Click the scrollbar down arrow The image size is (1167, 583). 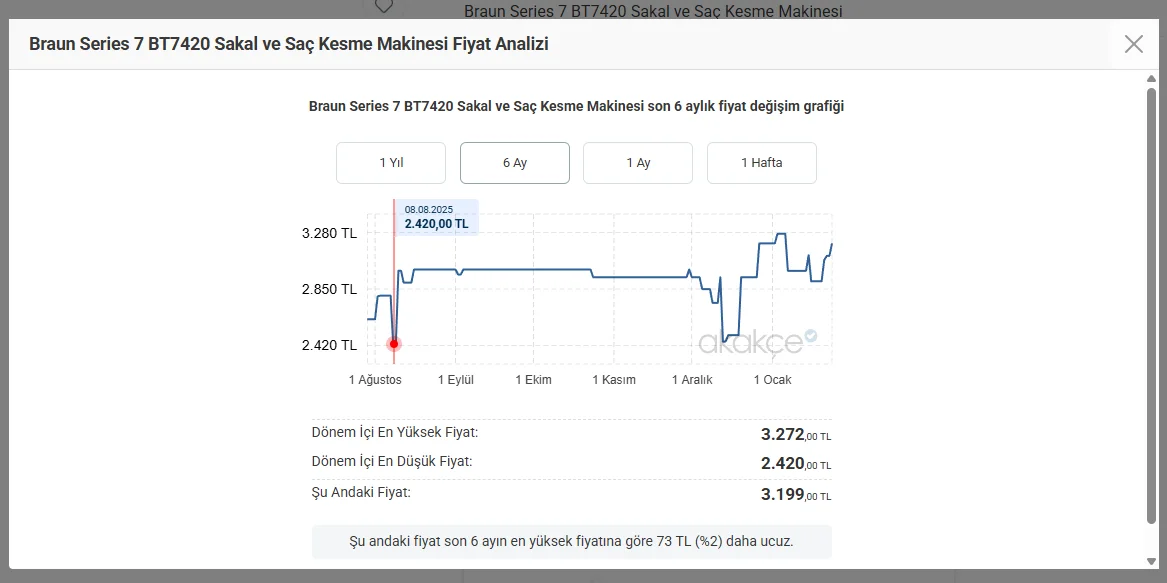(1151, 560)
